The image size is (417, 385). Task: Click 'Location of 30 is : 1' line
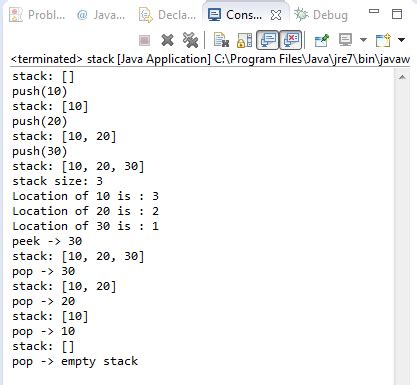pos(86,226)
